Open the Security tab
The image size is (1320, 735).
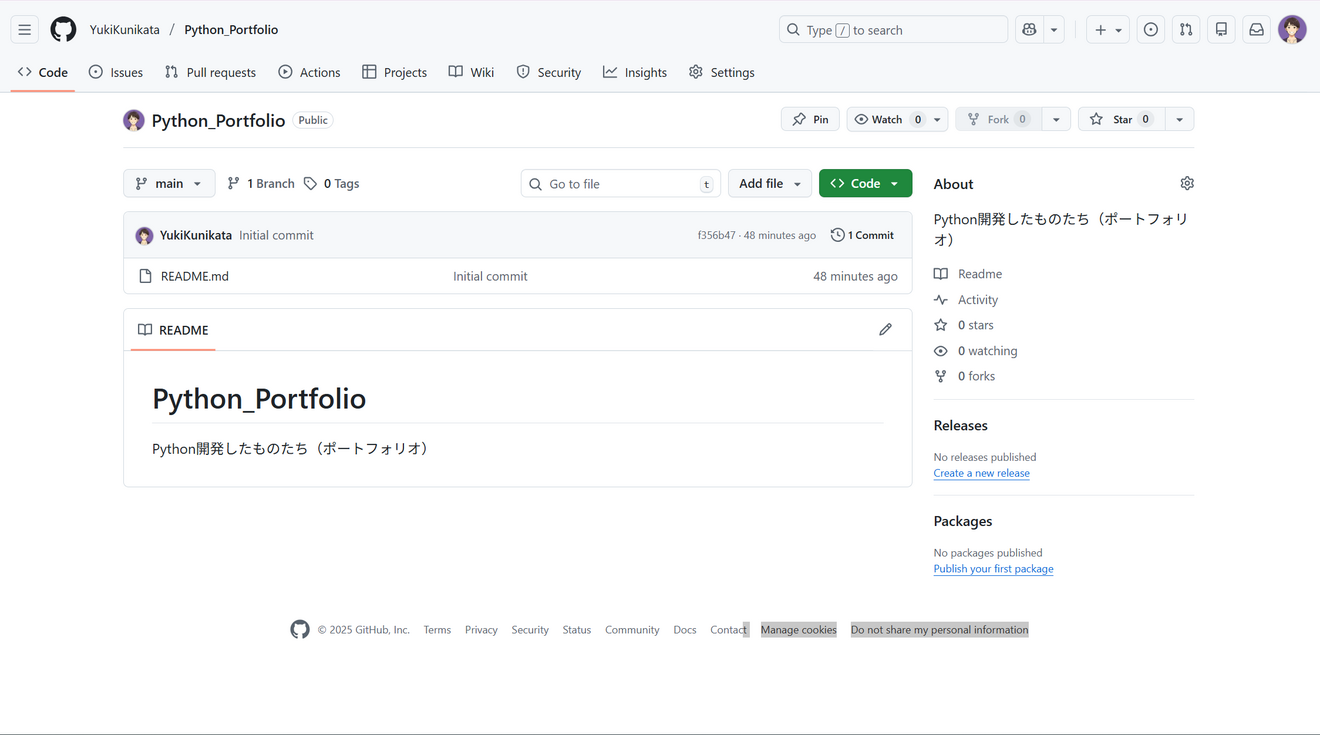pos(548,72)
